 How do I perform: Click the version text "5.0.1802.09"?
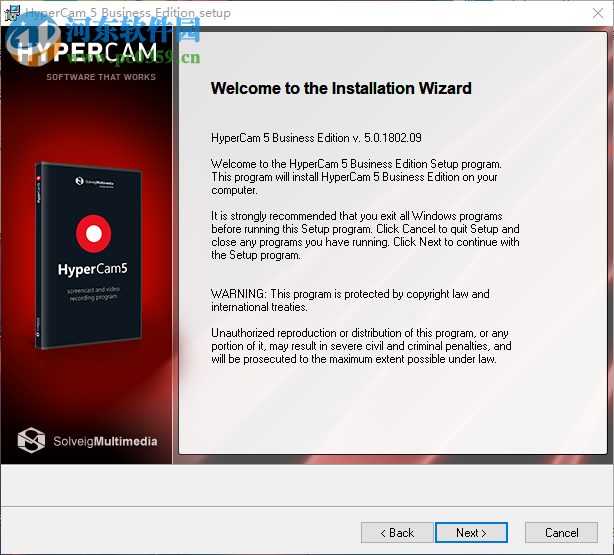[x=393, y=138]
